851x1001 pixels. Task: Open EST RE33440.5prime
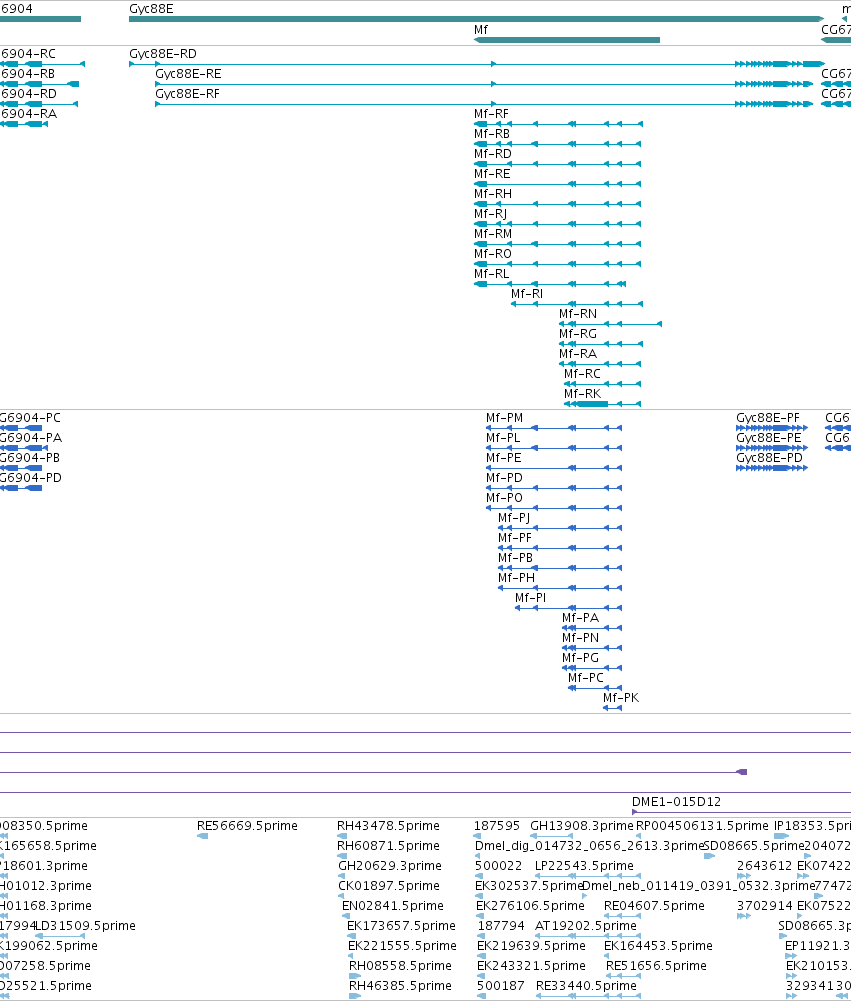click(586, 986)
